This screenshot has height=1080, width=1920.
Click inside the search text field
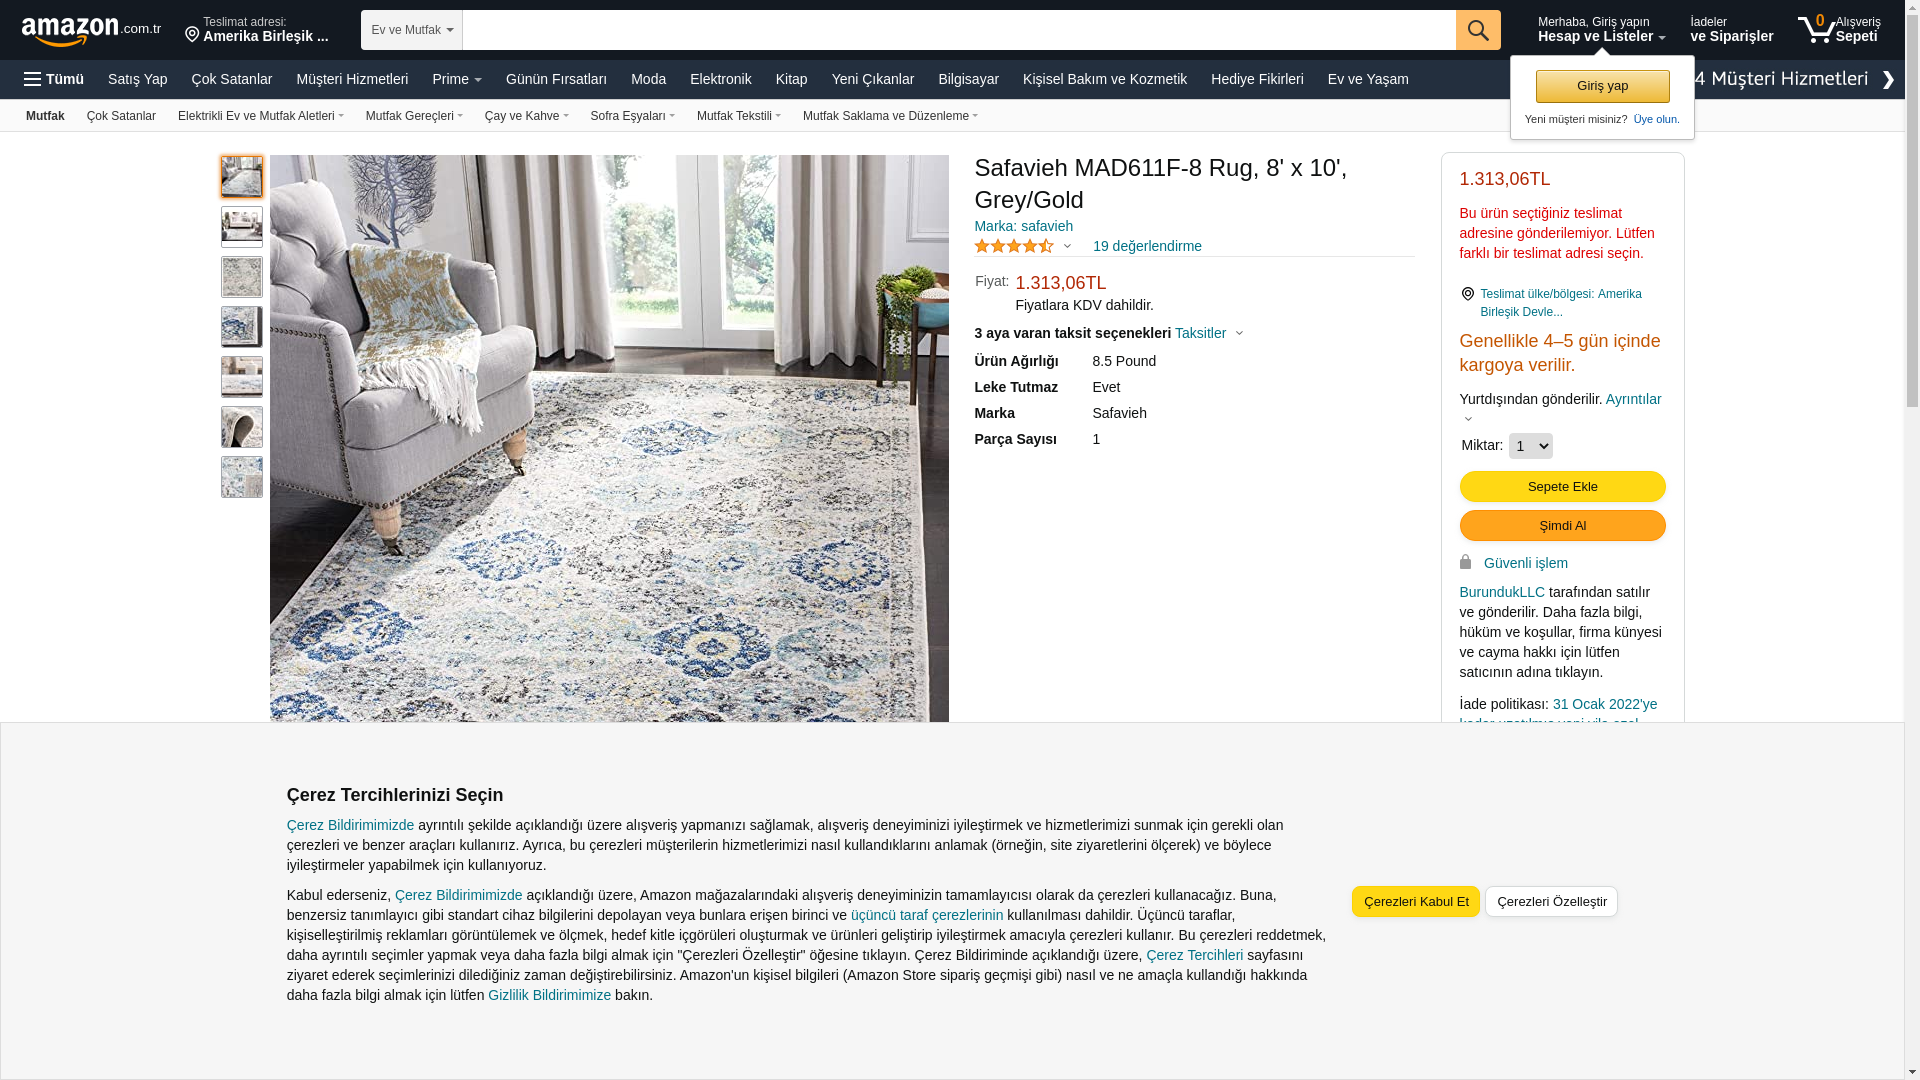pyautogui.click(x=959, y=30)
